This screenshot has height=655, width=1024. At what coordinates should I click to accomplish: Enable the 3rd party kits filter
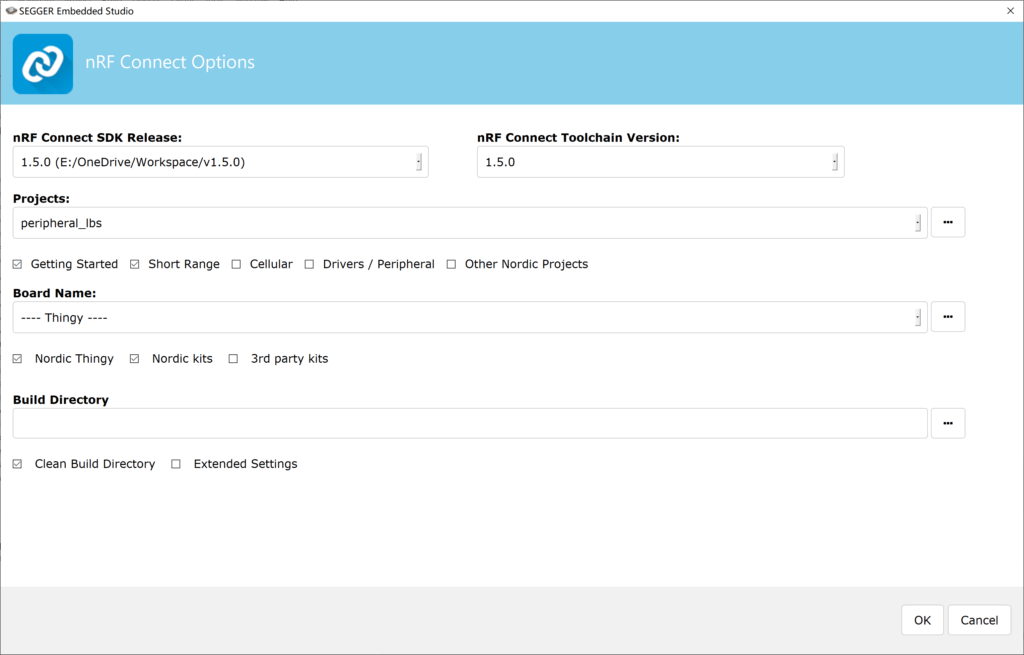coord(234,358)
